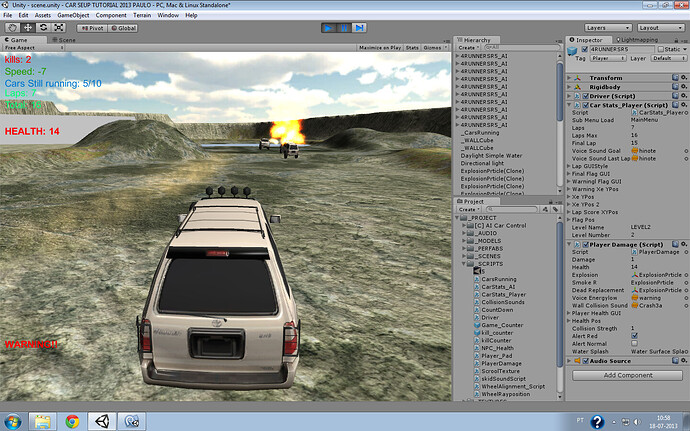
Task: Expand the Rigidbody component
Action: (569, 87)
